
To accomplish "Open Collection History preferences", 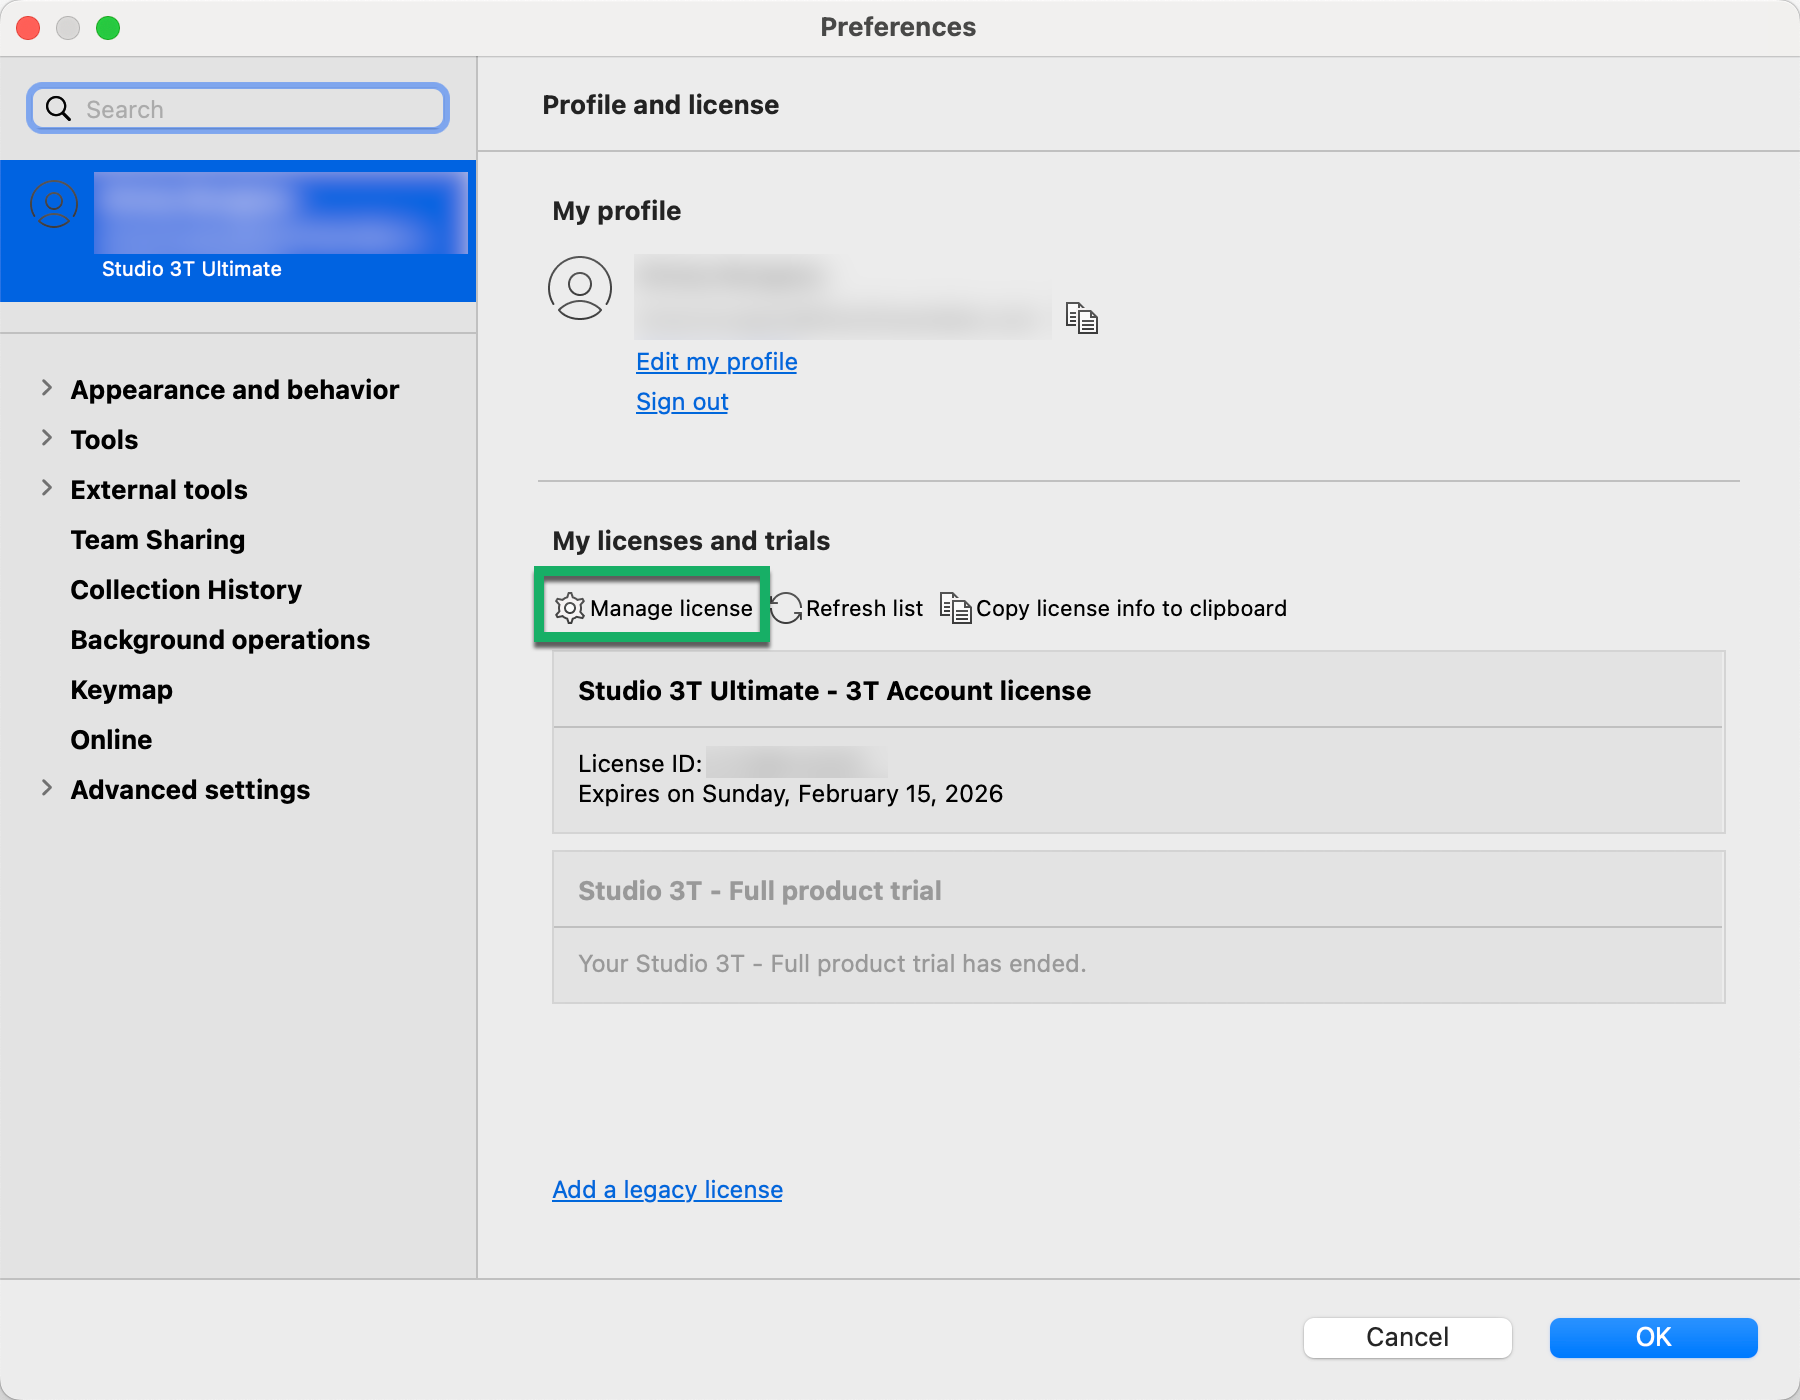I will click(x=186, y=590).
